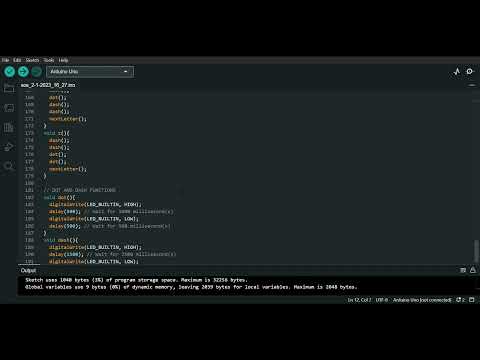The image size is (480, 360).
Task: Open the Serial Plotter
Action: [x=457, y=71]
